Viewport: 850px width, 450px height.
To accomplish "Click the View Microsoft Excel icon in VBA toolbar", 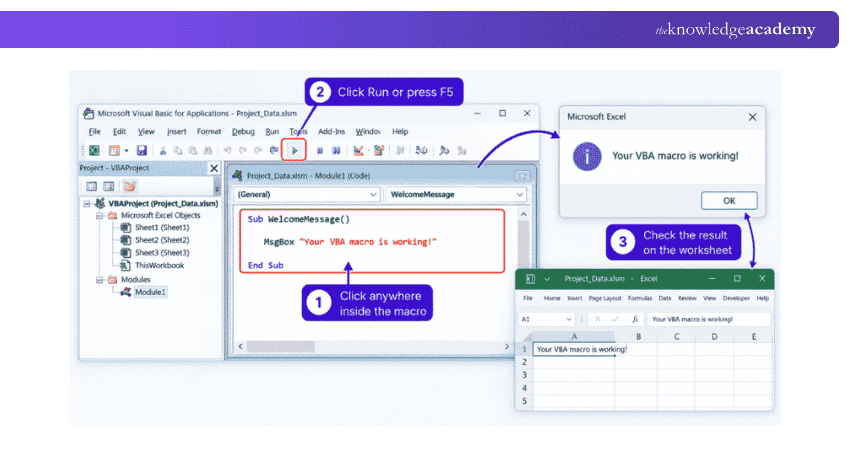I will [94, 150].
